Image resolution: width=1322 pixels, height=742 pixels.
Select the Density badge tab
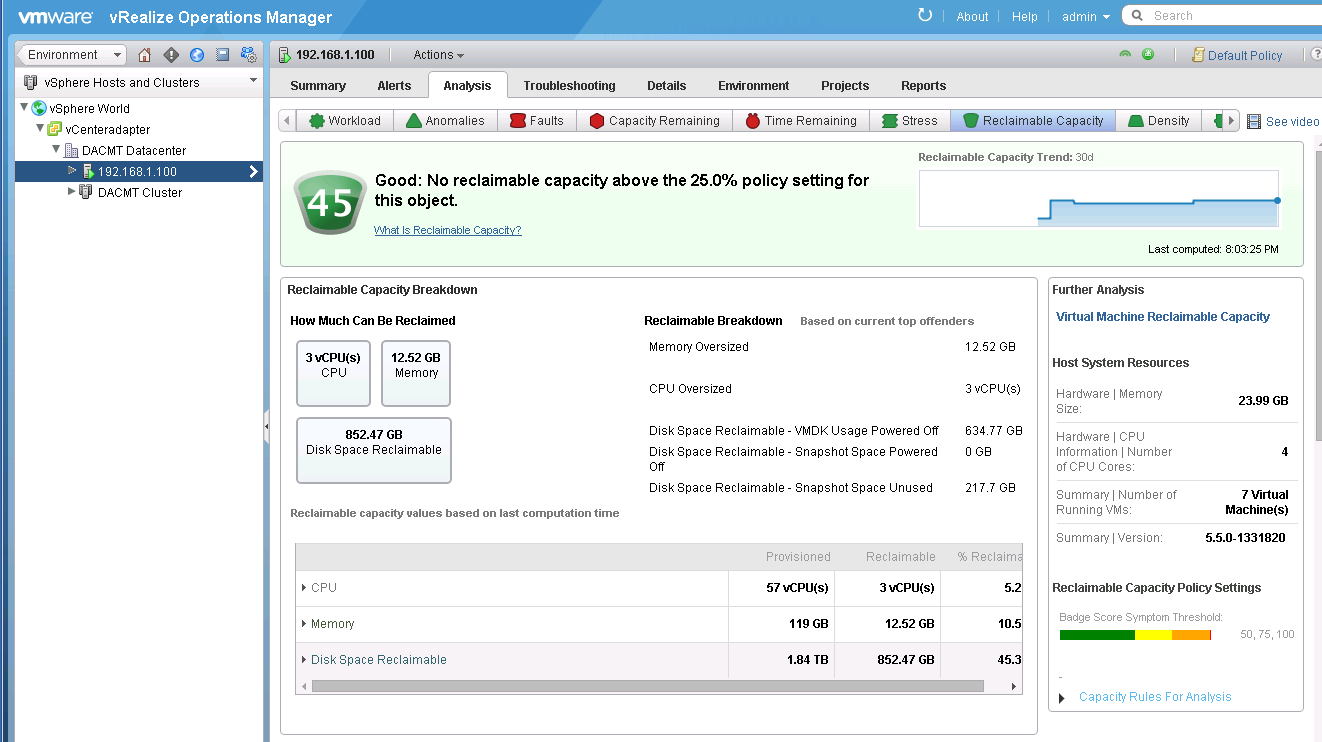(x=1158, y=120)
